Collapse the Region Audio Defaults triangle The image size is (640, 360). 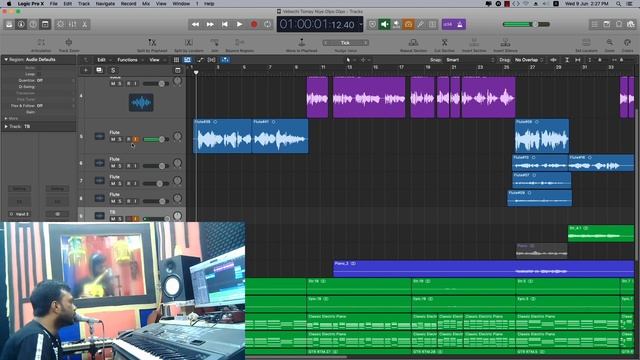pos(6,60)
